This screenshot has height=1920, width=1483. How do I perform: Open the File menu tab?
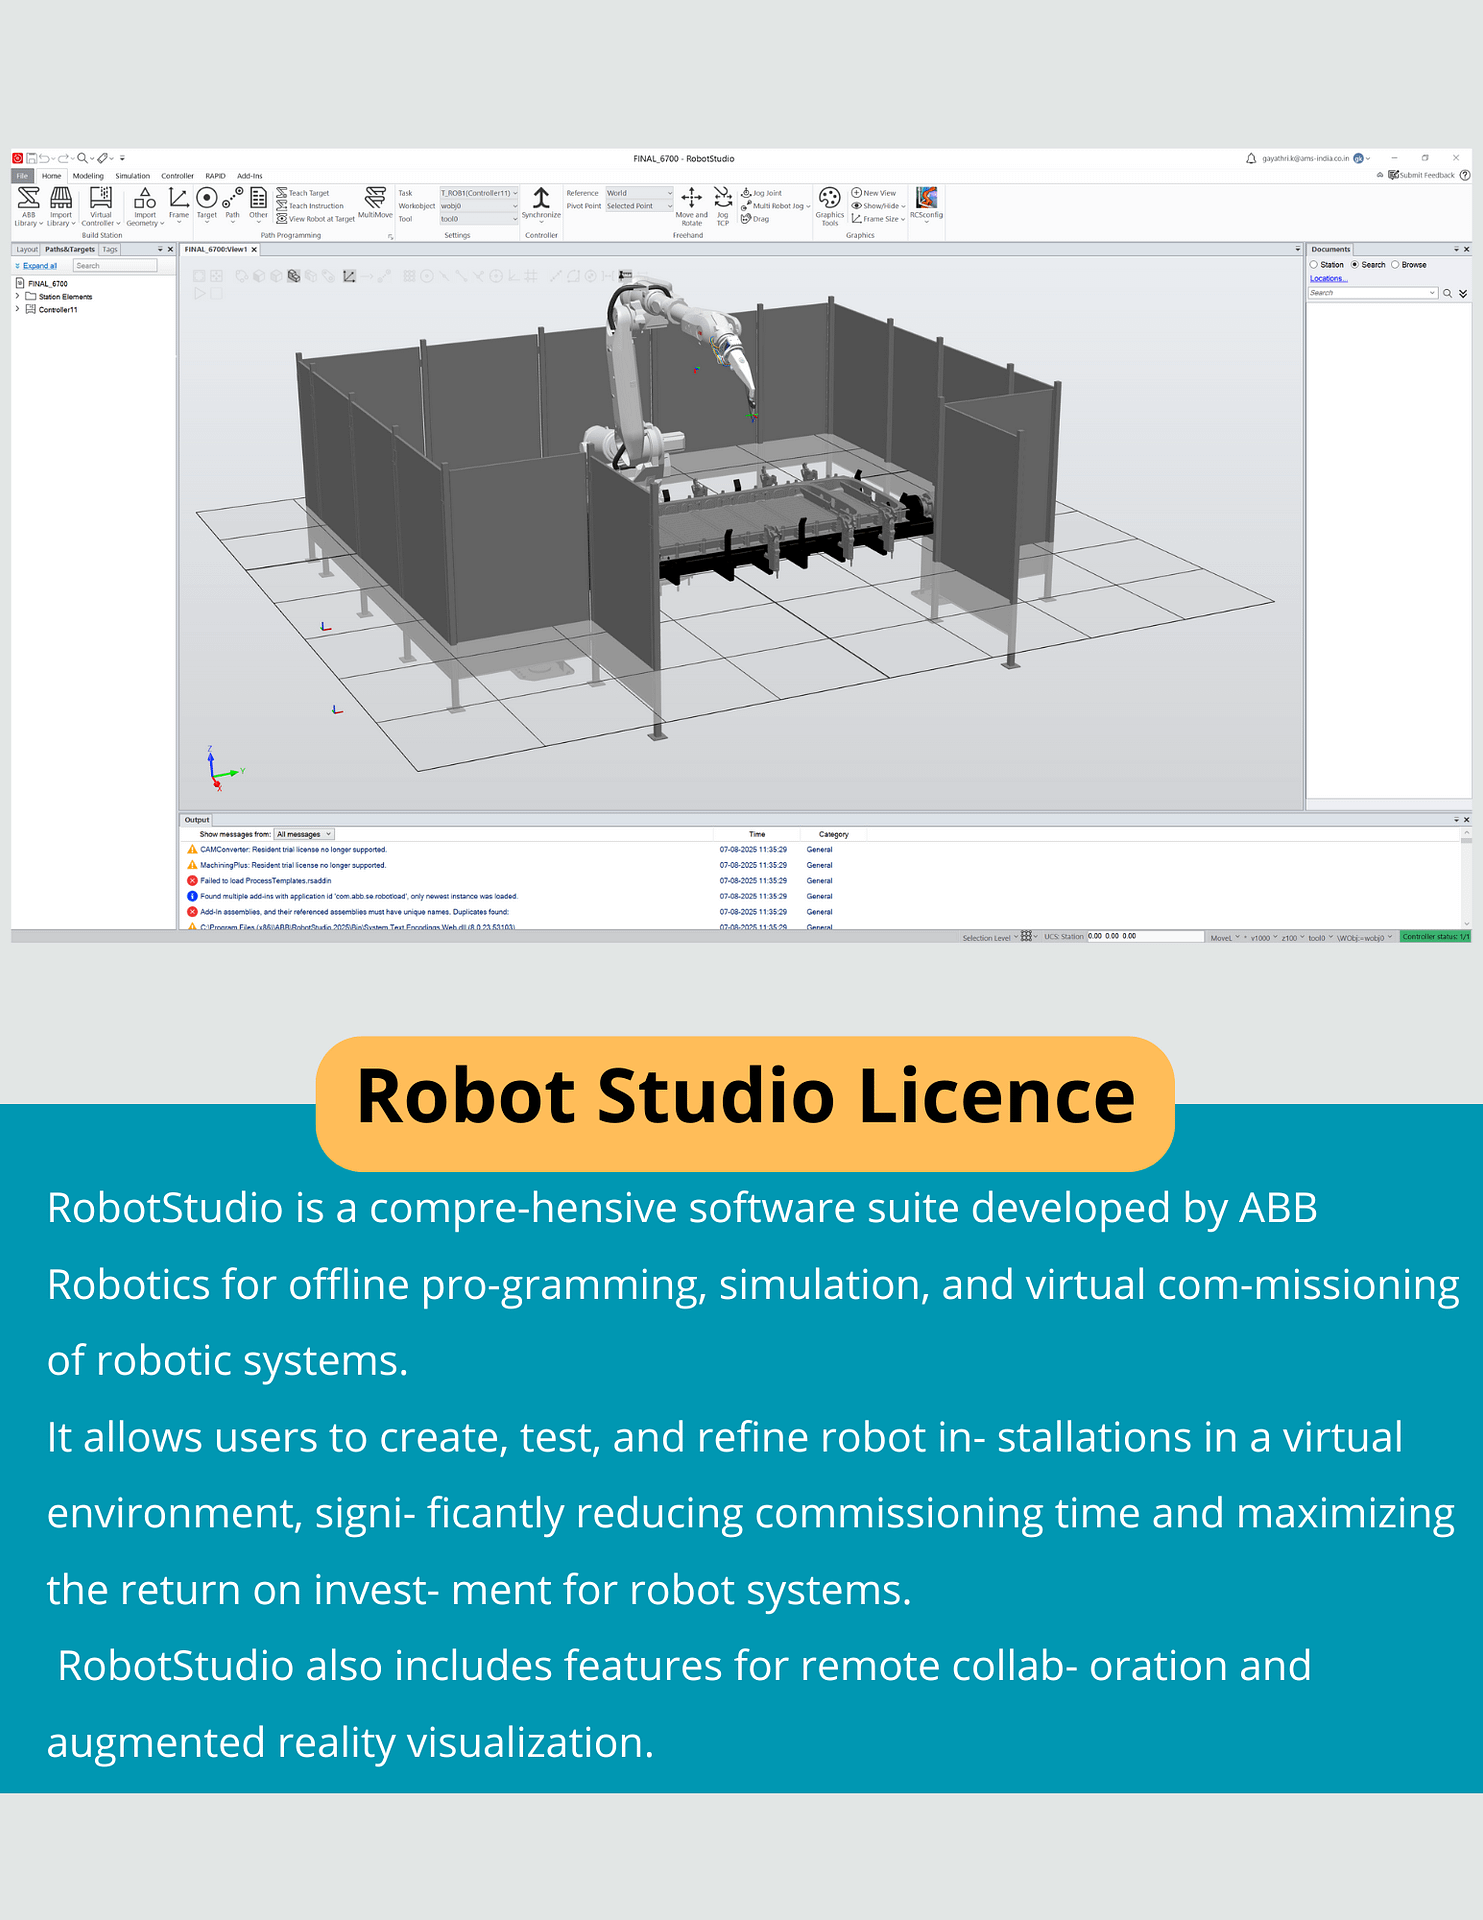click(22, 176)
